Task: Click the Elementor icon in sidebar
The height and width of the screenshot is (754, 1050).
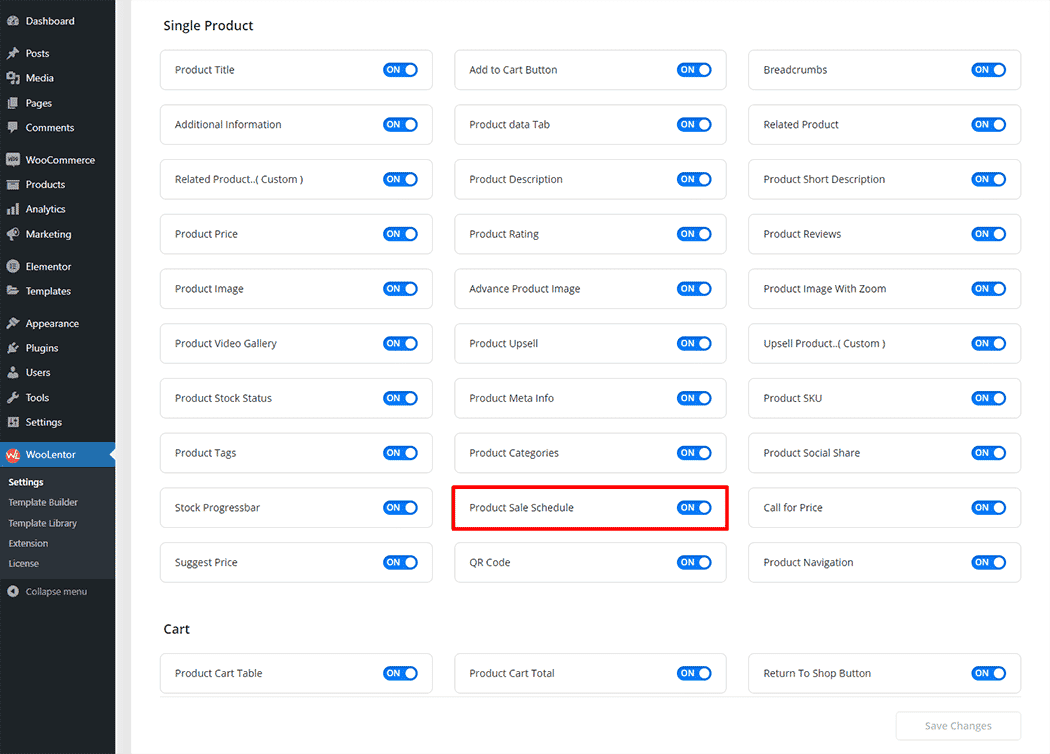Action: click(x=12, y=267)
